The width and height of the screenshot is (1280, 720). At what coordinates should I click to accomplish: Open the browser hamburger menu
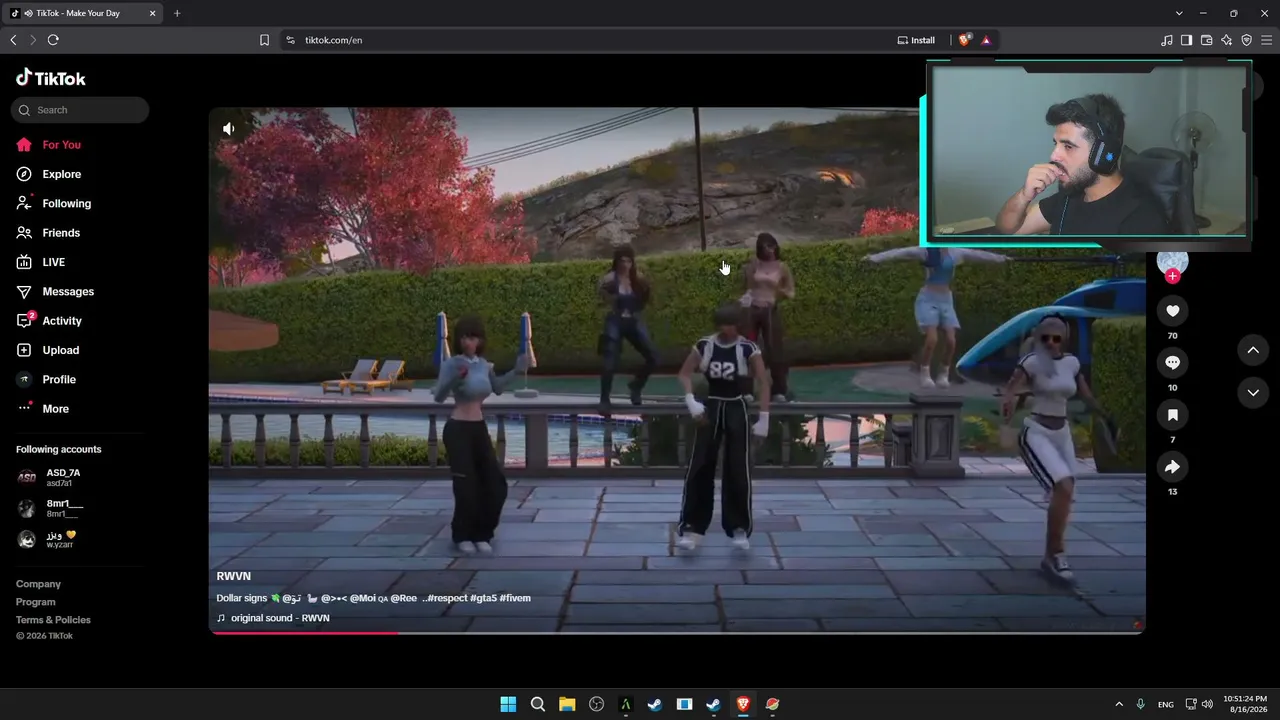(1266, 40)
